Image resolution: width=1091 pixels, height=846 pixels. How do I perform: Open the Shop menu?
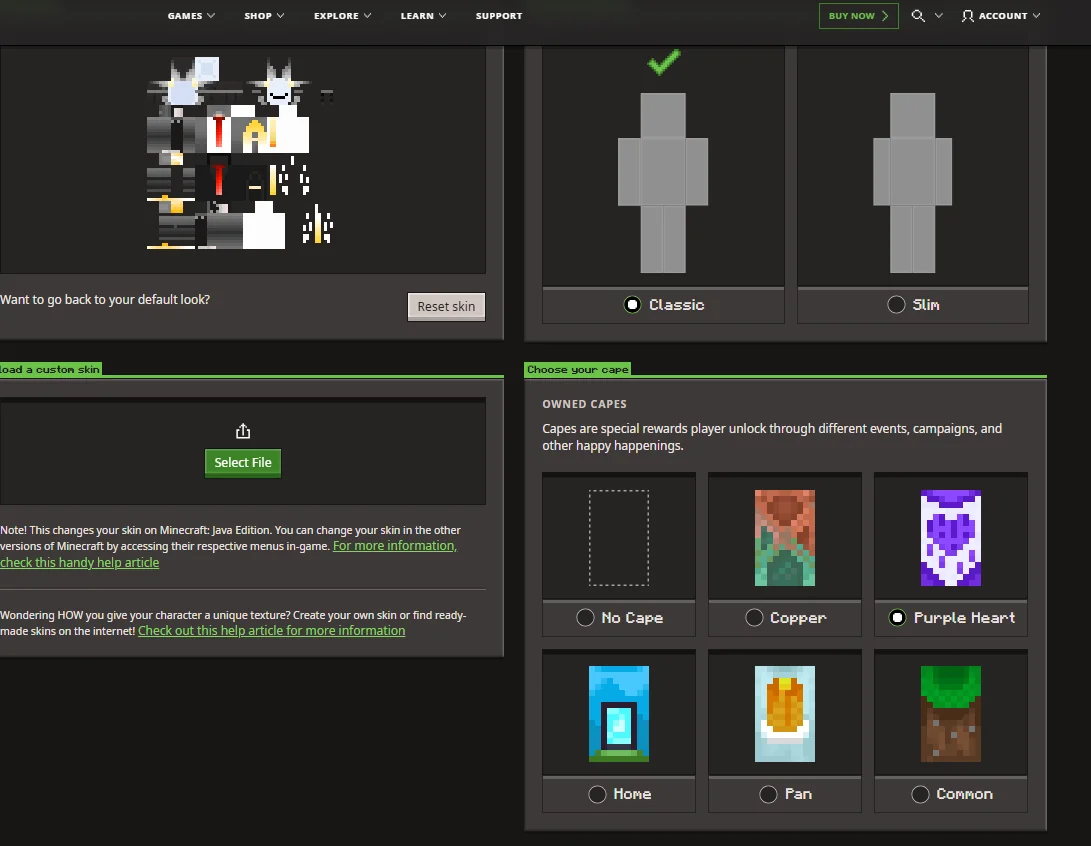(258, 15)
